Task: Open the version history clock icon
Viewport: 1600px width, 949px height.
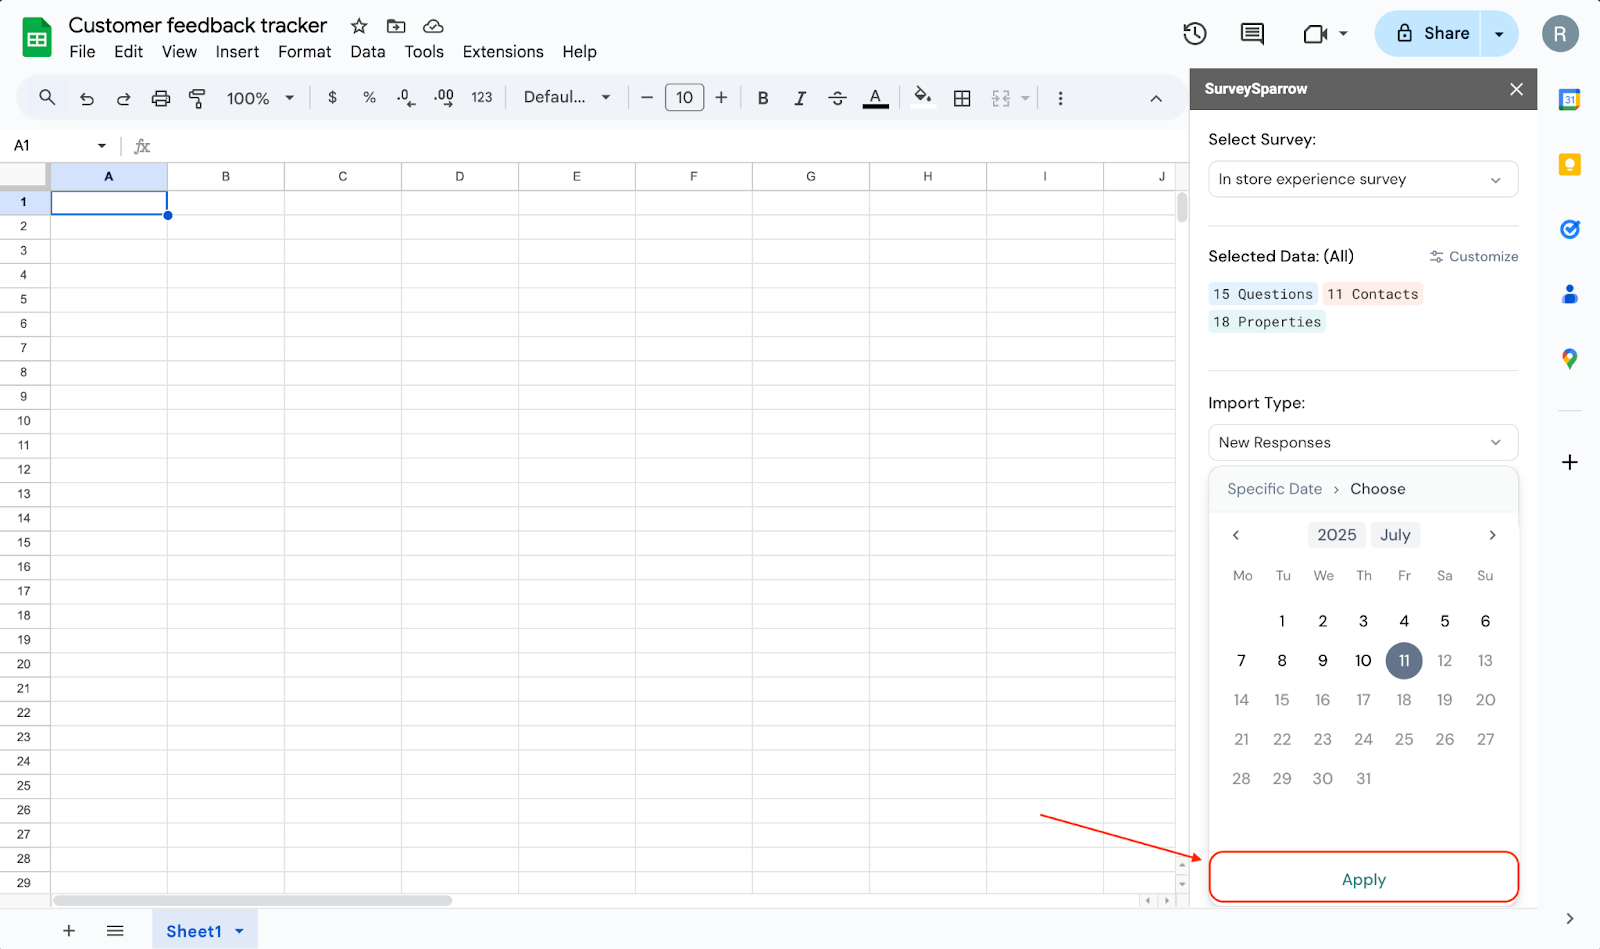Action: [x=1194, y=34]
